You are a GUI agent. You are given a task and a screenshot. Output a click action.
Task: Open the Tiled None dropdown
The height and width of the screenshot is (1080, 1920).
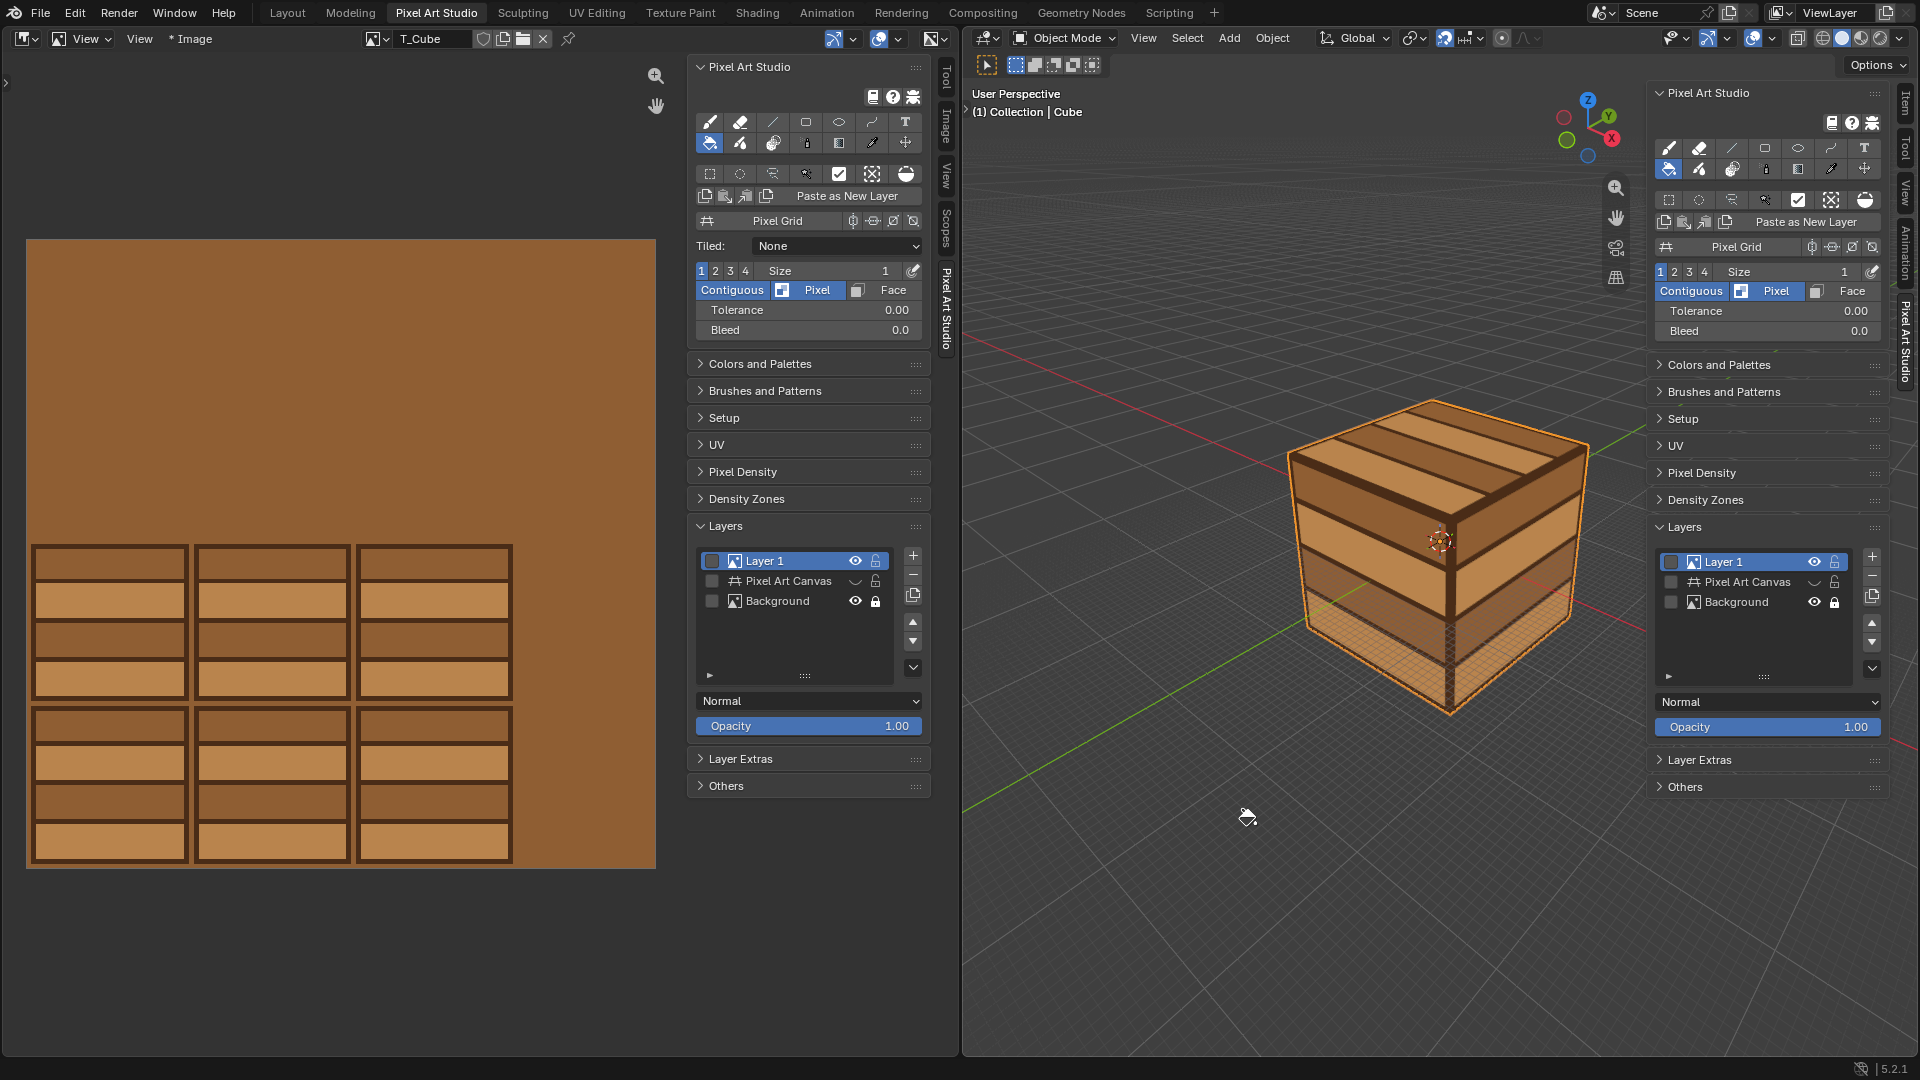tap(837, 246)
